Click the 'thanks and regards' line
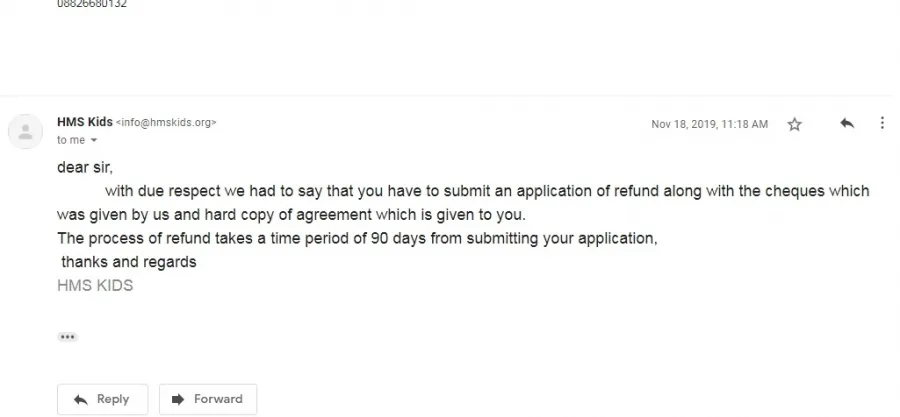This screenshot has height=417, width=900. (129, 262)
